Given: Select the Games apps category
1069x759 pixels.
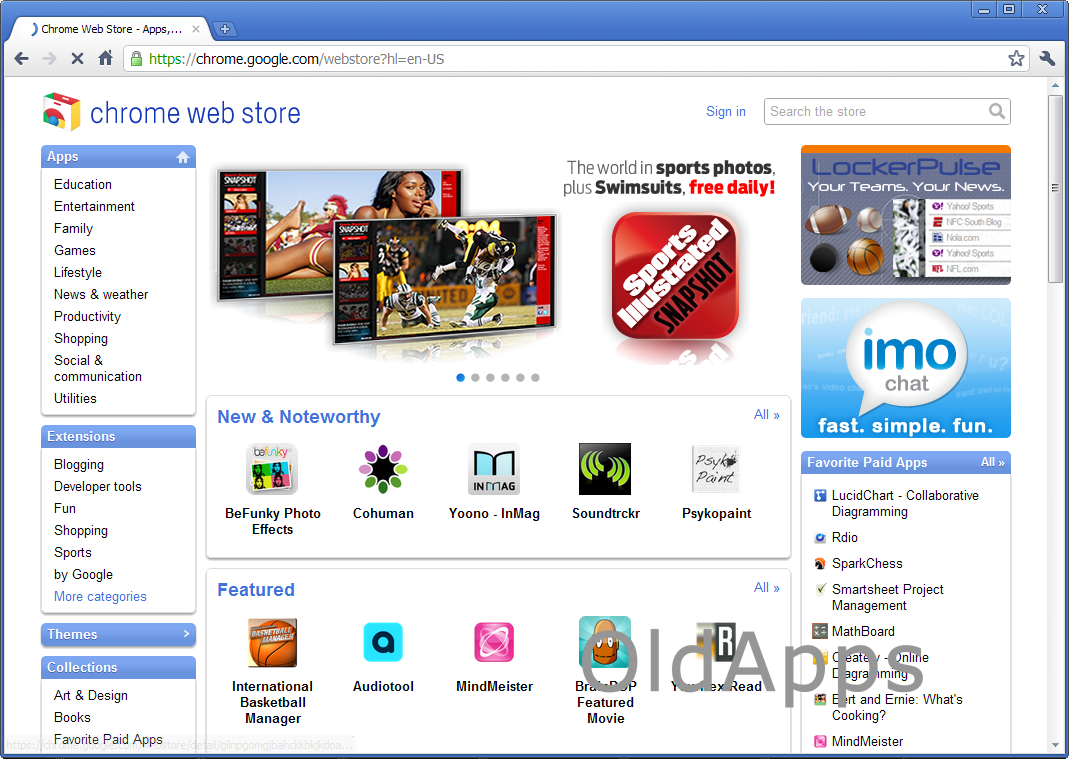Looking at the screenshot, I should [74, 251].
